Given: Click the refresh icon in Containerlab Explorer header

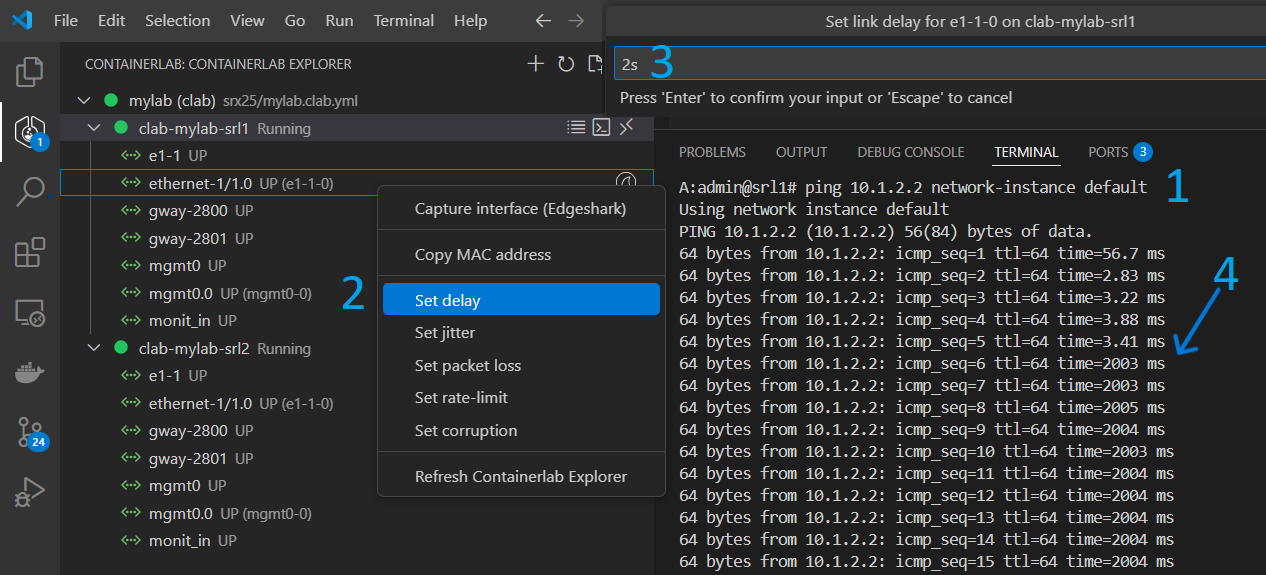Looking at the screenshot, I should 566,64.
